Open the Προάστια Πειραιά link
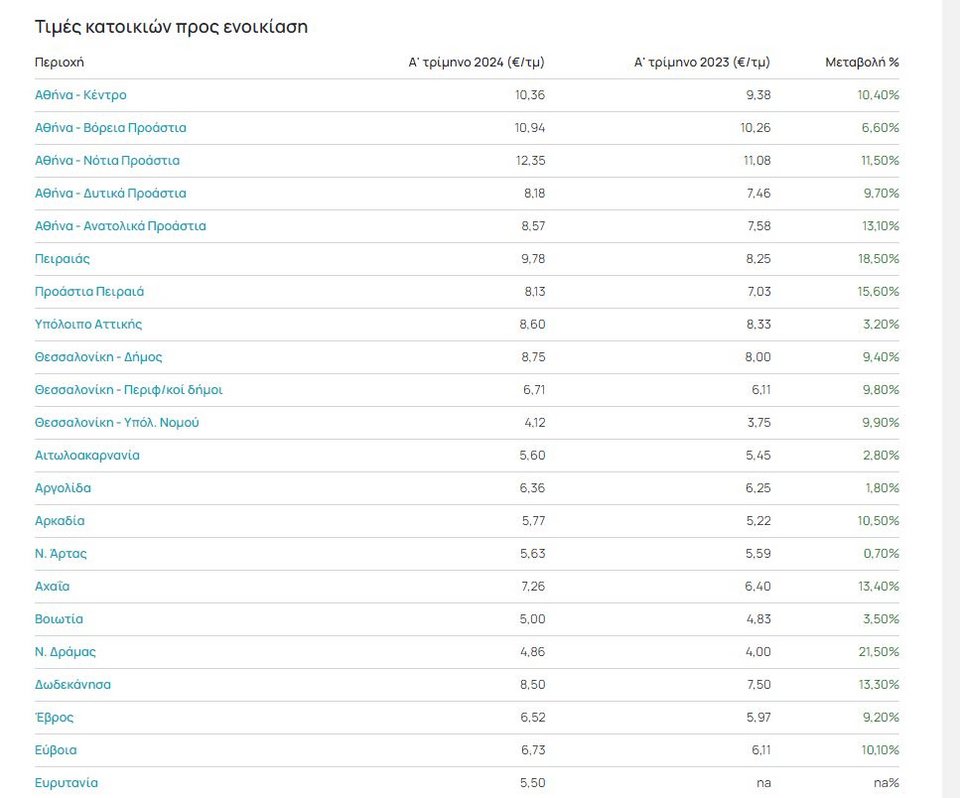The height and width of the screenshot is (798, 960). point(89,292)
